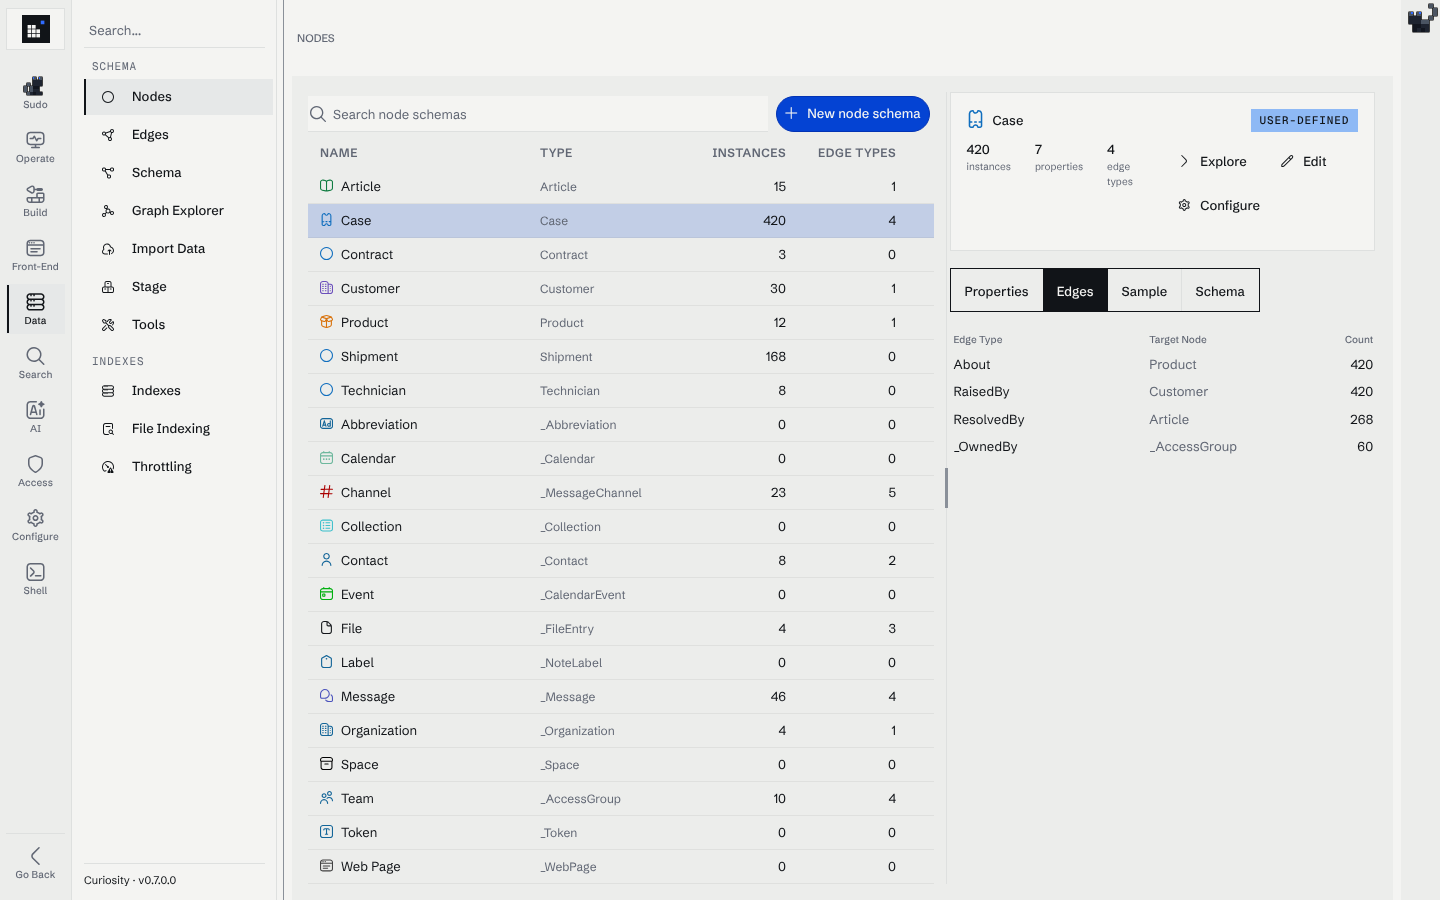The width and height of the screenshot is (1440, 900).
Task: Edit the Case node schema
Action: (1303, 161)
